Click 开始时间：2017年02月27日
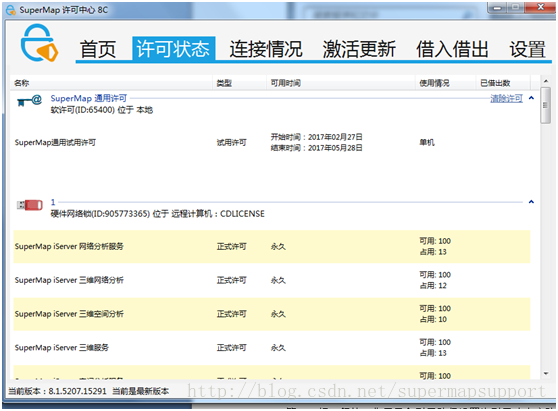 coord(317,137)
